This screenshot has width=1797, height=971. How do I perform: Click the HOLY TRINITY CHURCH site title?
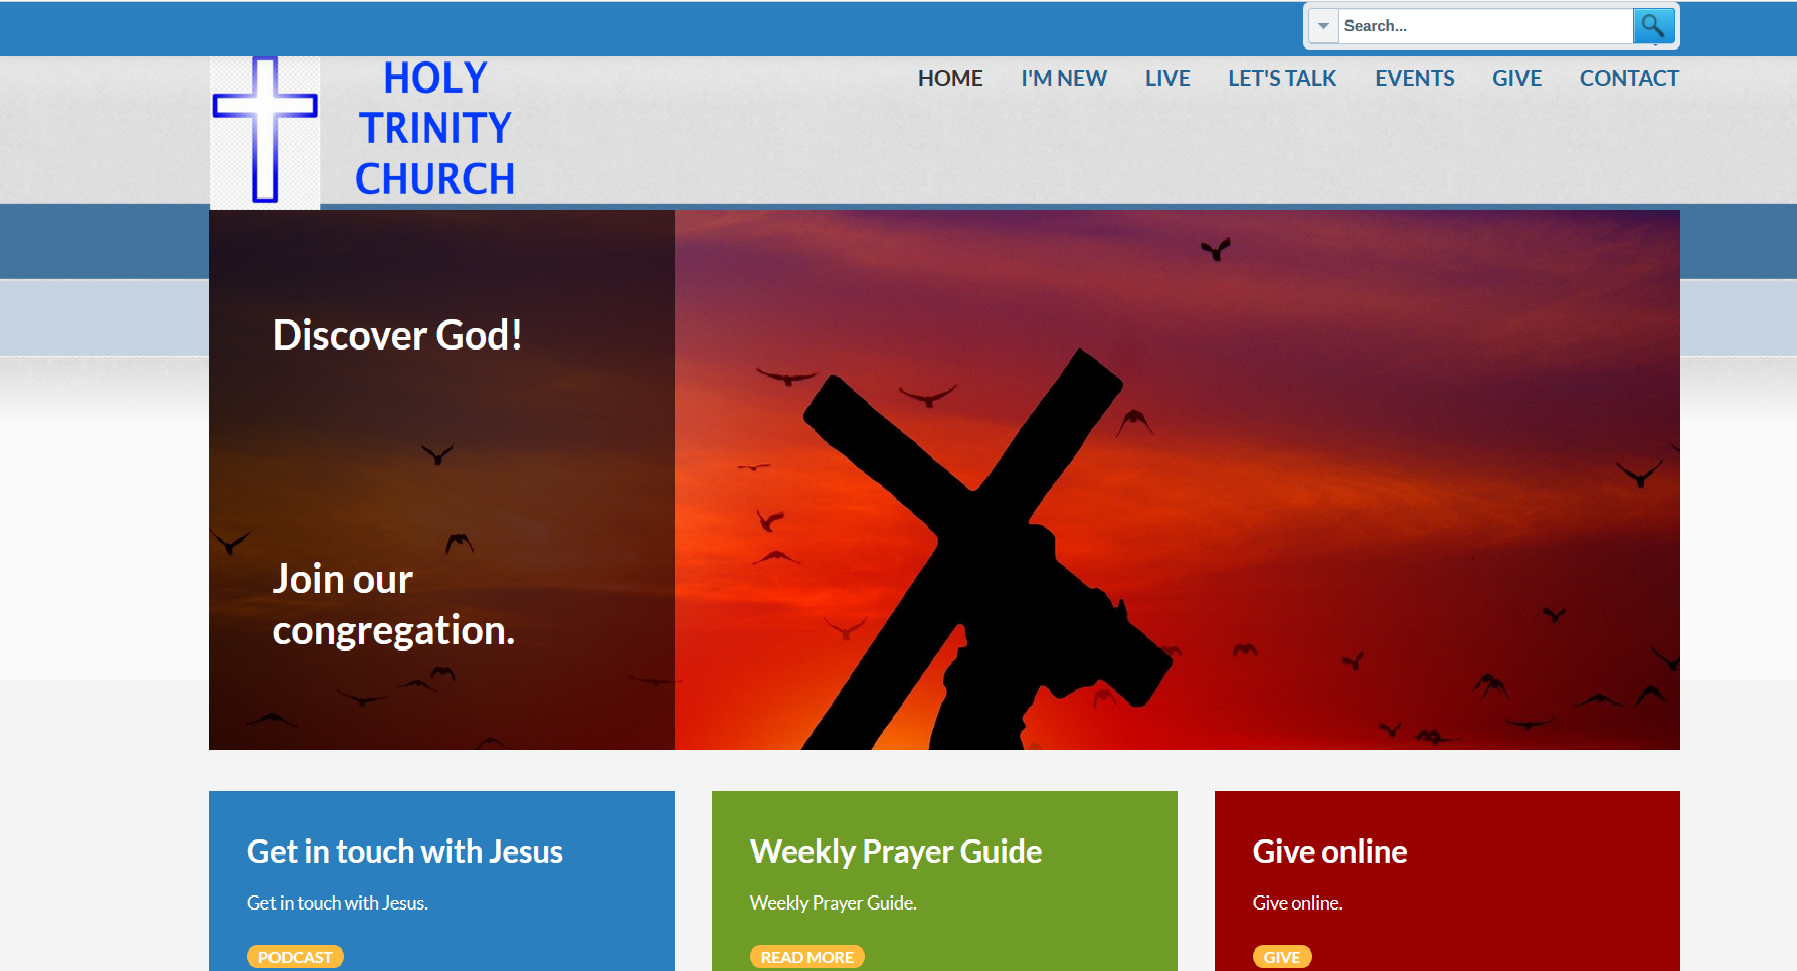pos(433,127)
